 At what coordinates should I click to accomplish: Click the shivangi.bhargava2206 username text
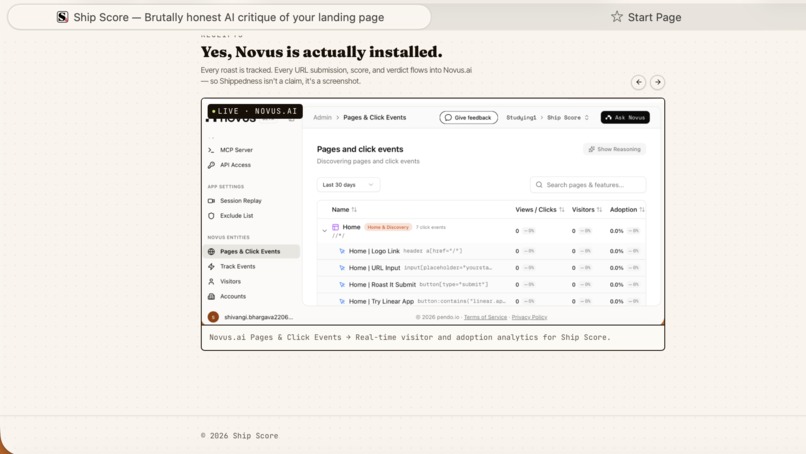[259, 317]
